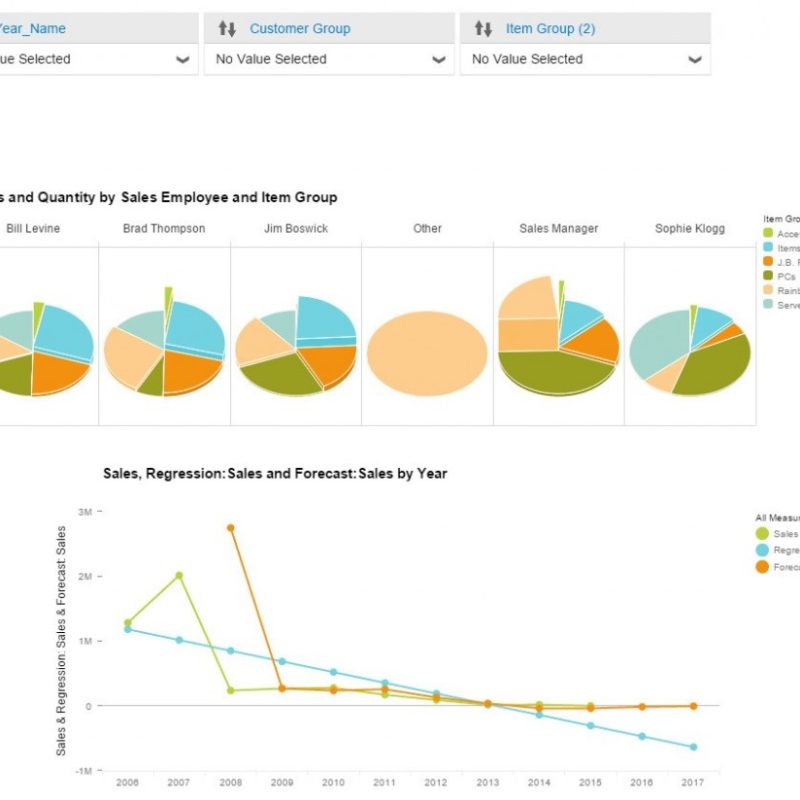Click the orange Foreca... measure legend dot

[762, 567]
